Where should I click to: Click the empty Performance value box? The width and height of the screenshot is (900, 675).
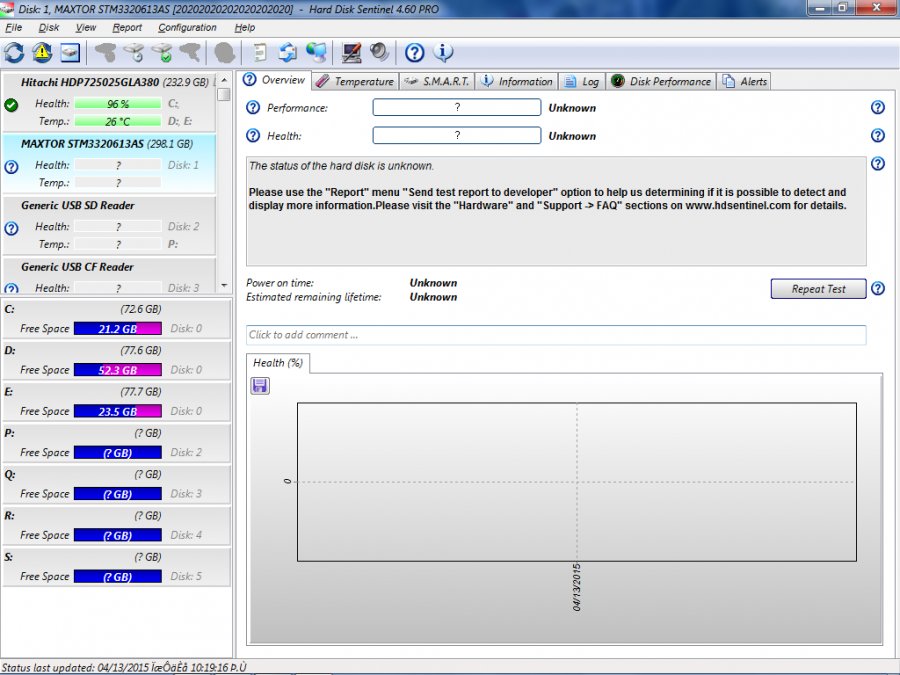457,107
